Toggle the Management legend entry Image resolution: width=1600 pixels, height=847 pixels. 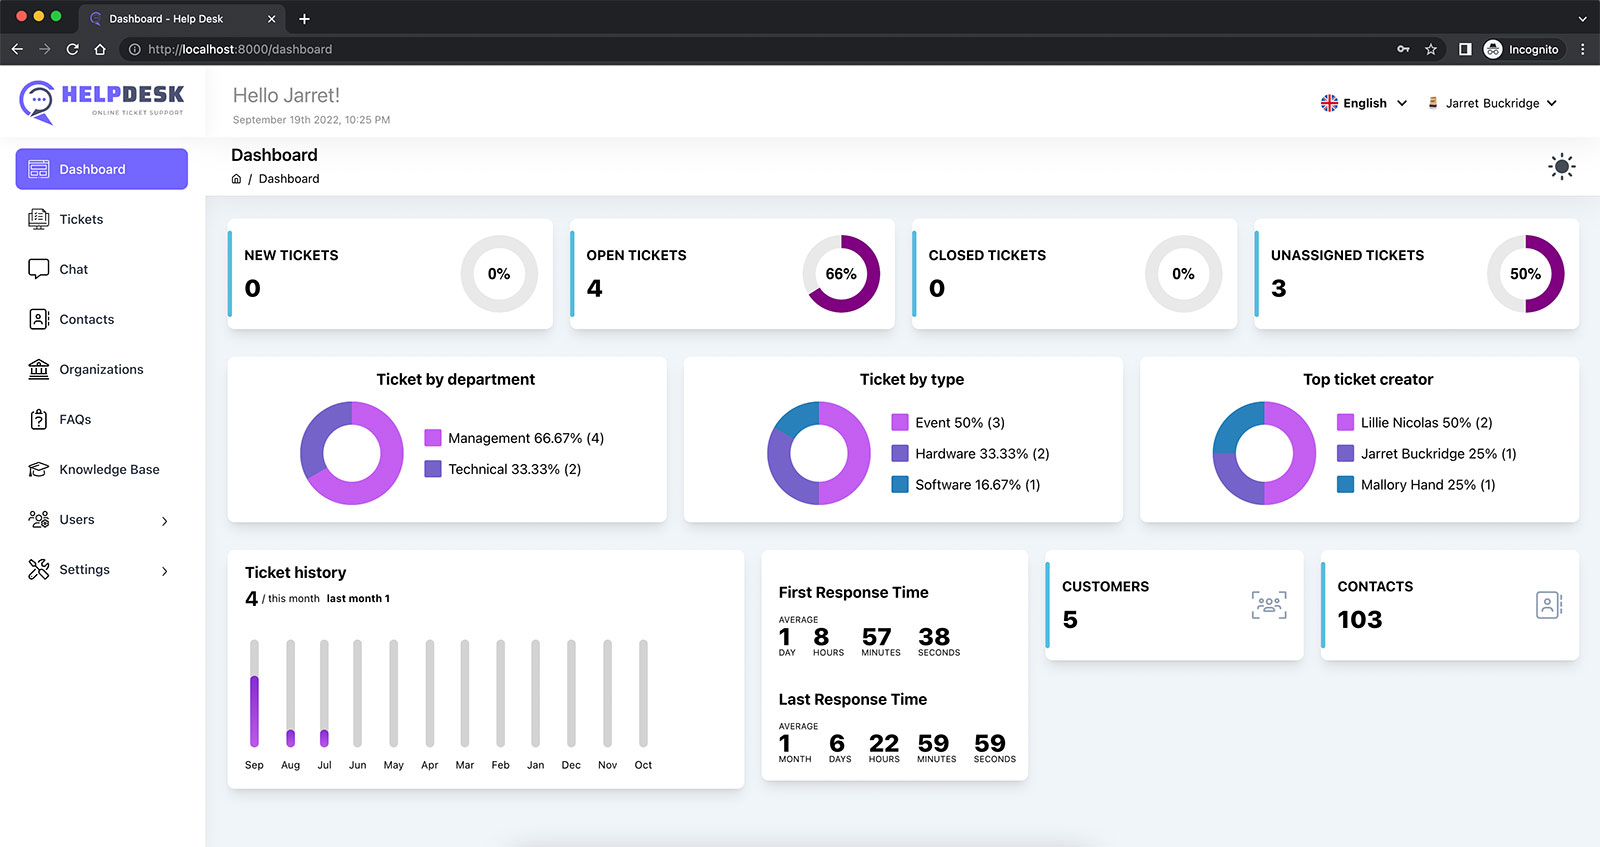click(x=514, y=438)
